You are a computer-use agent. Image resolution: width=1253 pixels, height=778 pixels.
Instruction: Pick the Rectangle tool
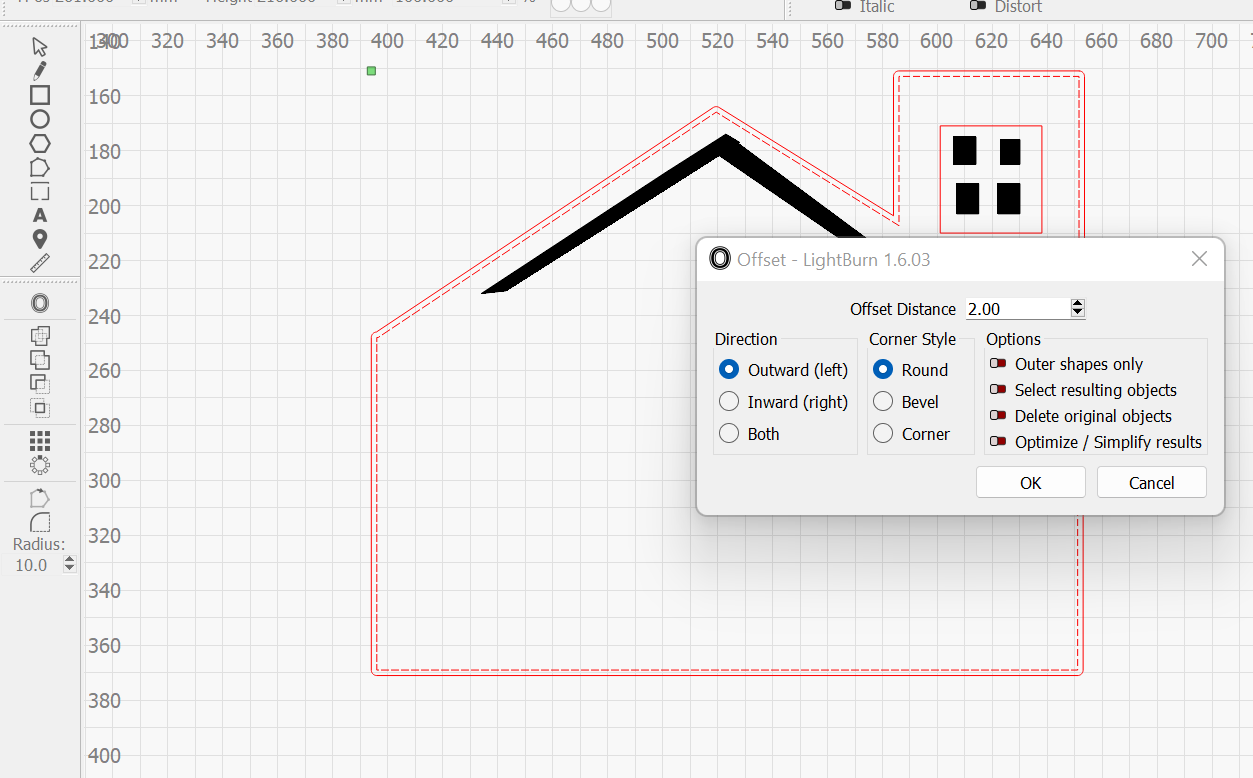[40, 94]
